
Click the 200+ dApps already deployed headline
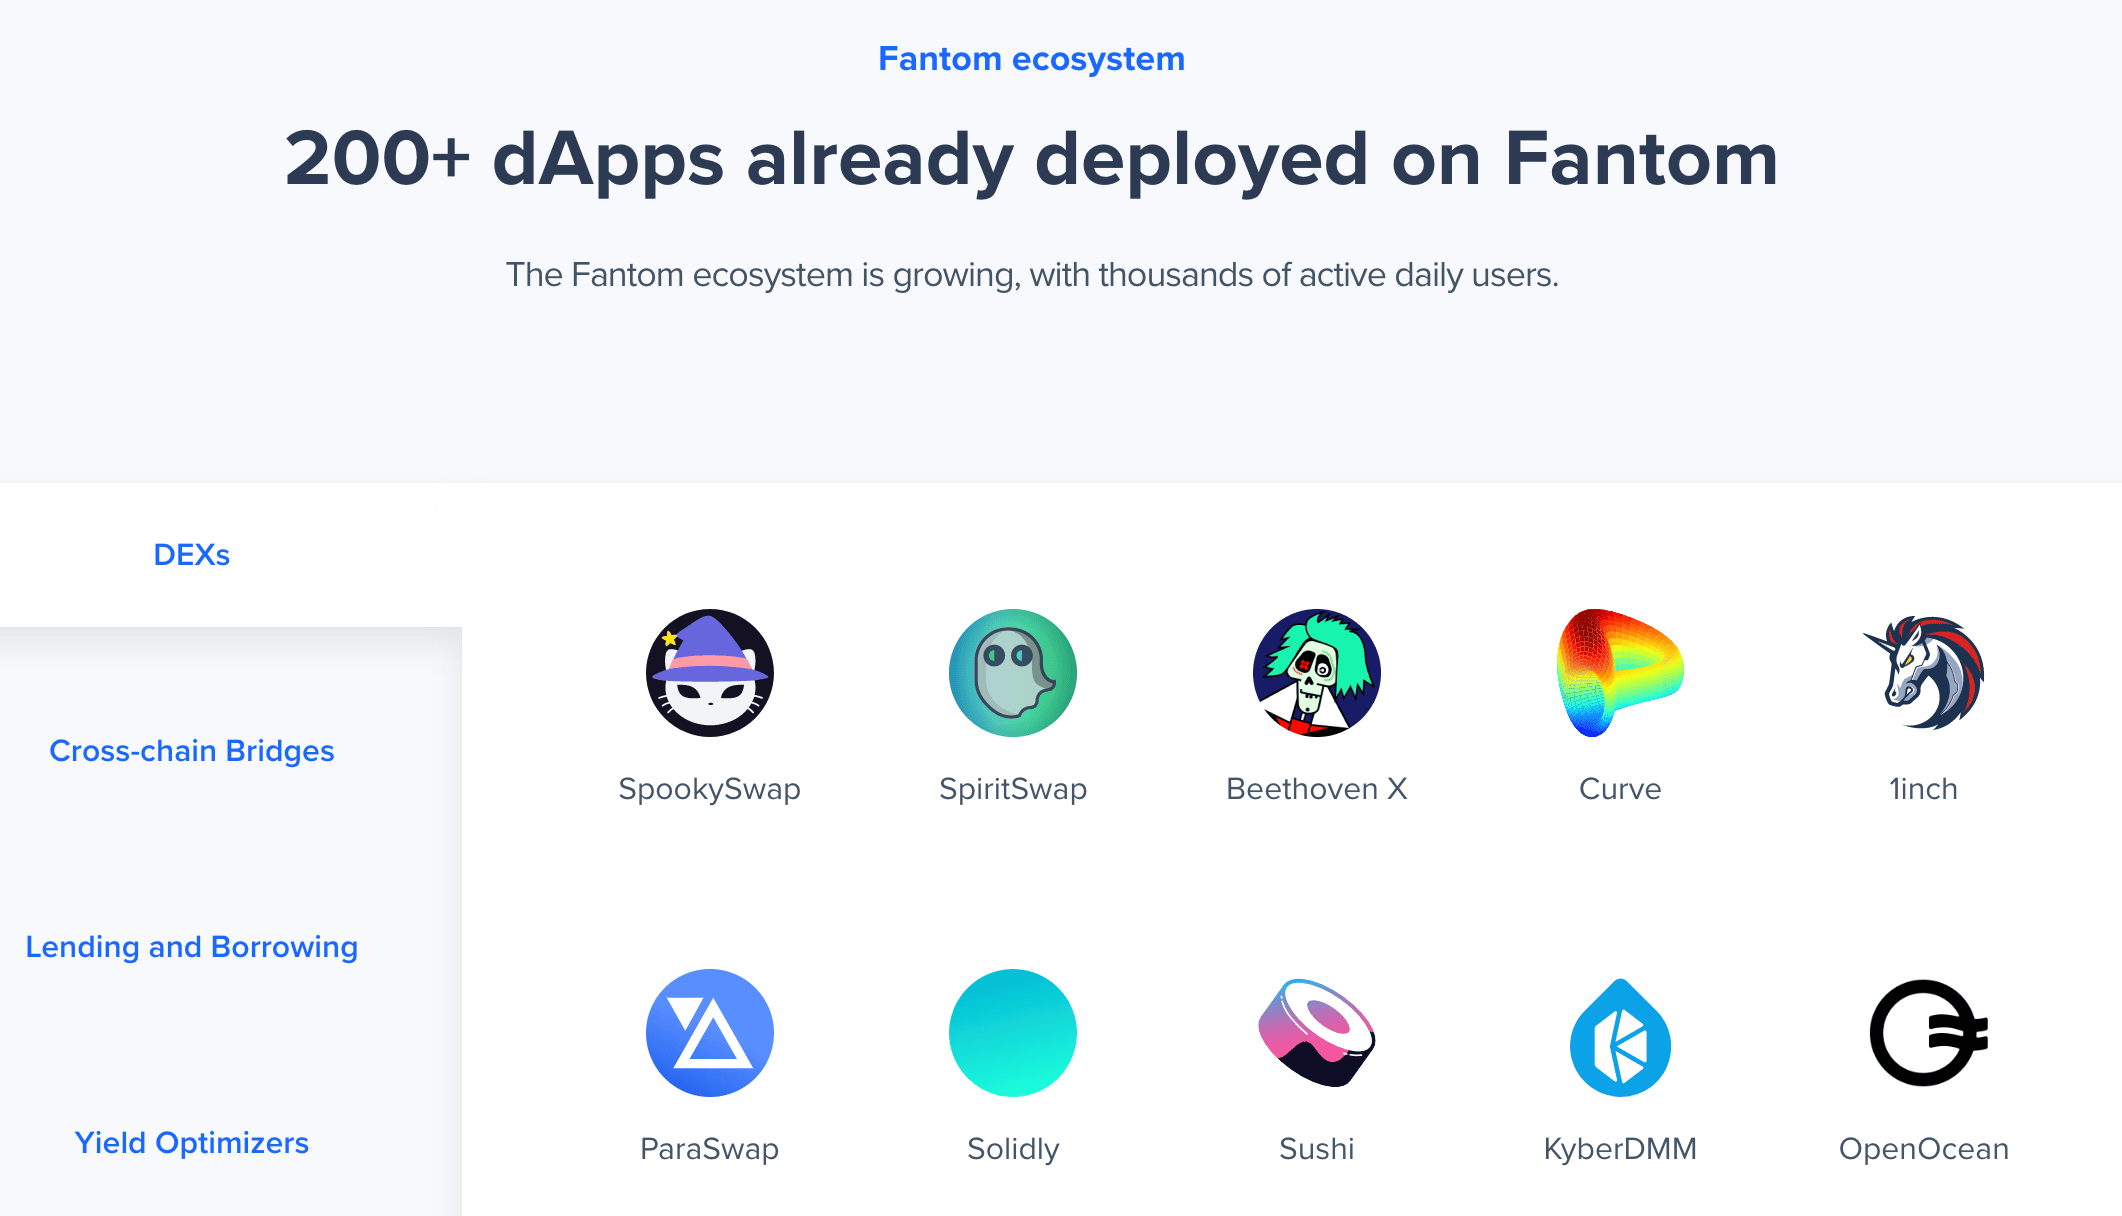pyautogui.click(x=1032, y=159)
